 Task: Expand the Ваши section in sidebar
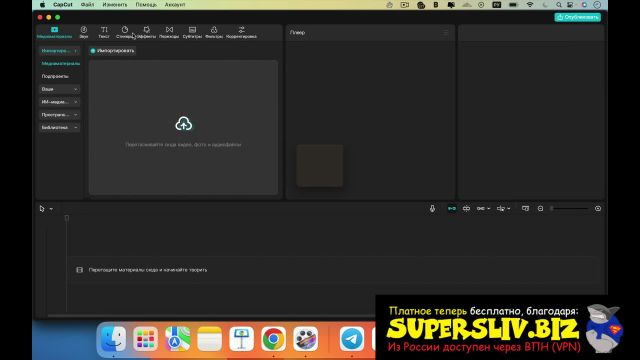pyautogui.click(x=60, y=89)
